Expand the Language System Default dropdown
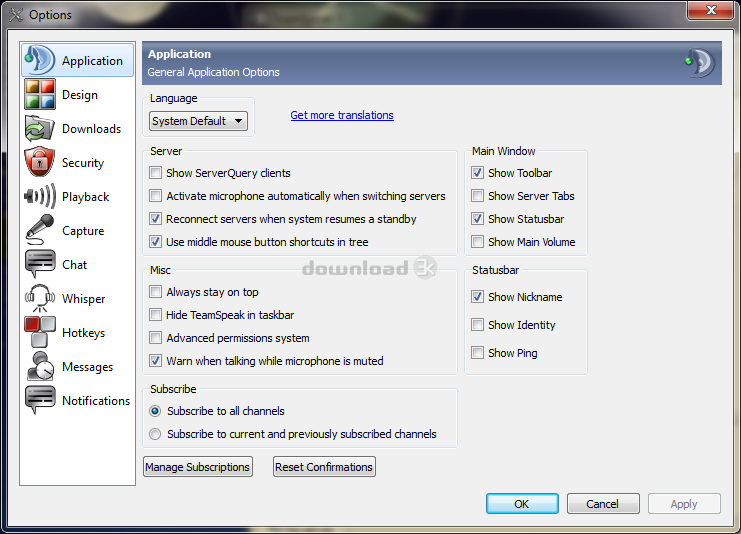The height and width of the screenshot is (534, 741). pyautogui.click(x=199, y=121)
